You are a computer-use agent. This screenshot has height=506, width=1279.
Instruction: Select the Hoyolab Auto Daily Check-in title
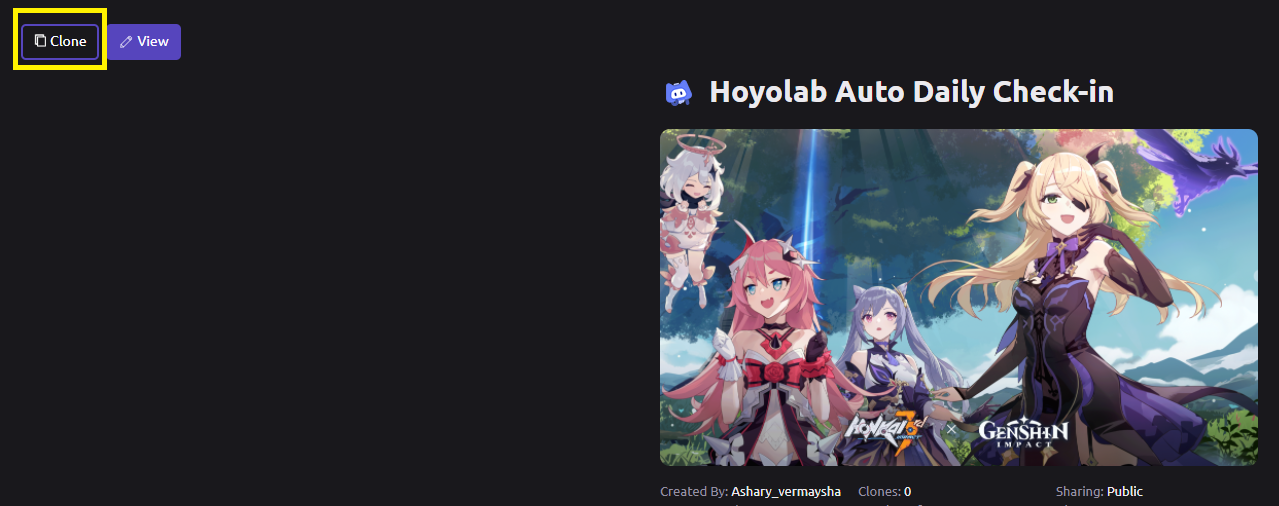[911, 92]
